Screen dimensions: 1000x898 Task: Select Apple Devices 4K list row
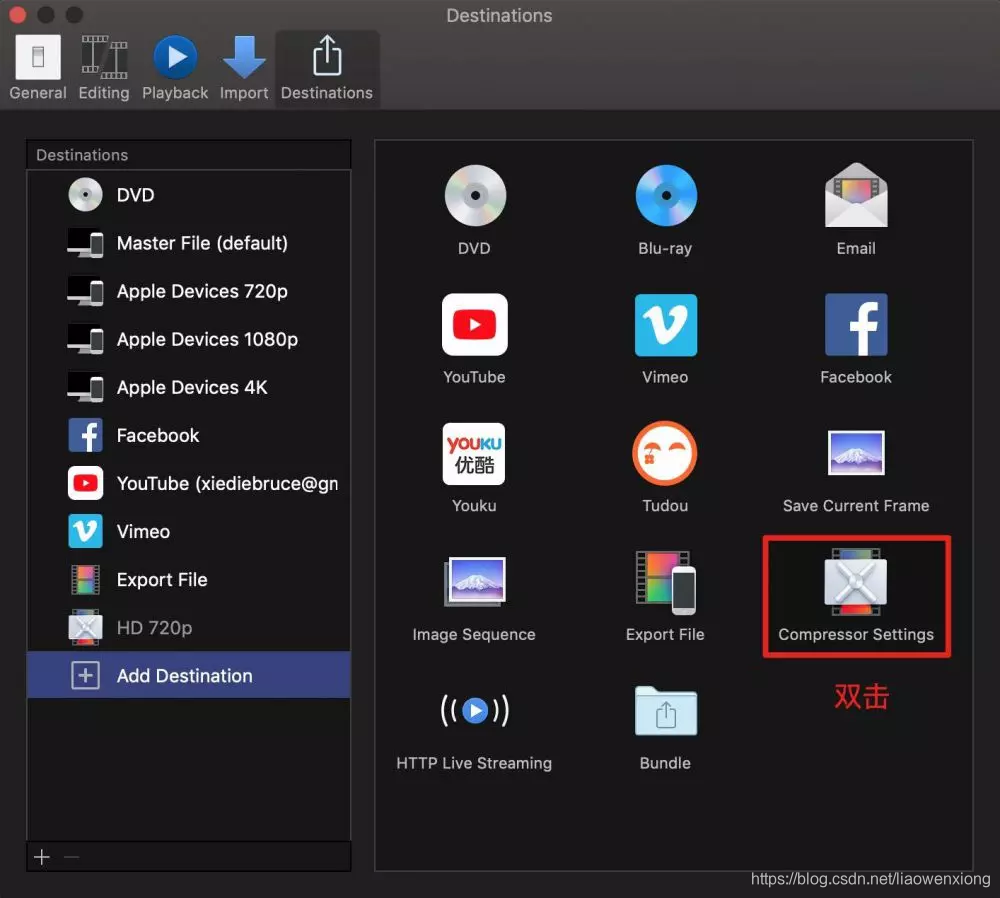(189, 387)
